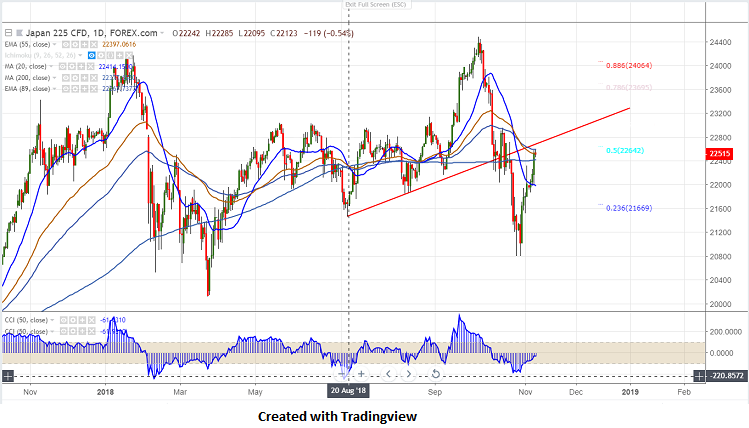The height and width of the screenshot is (428, 749).
Task: Click the 20 Aug '18 date marker
Action: [348, 391]
